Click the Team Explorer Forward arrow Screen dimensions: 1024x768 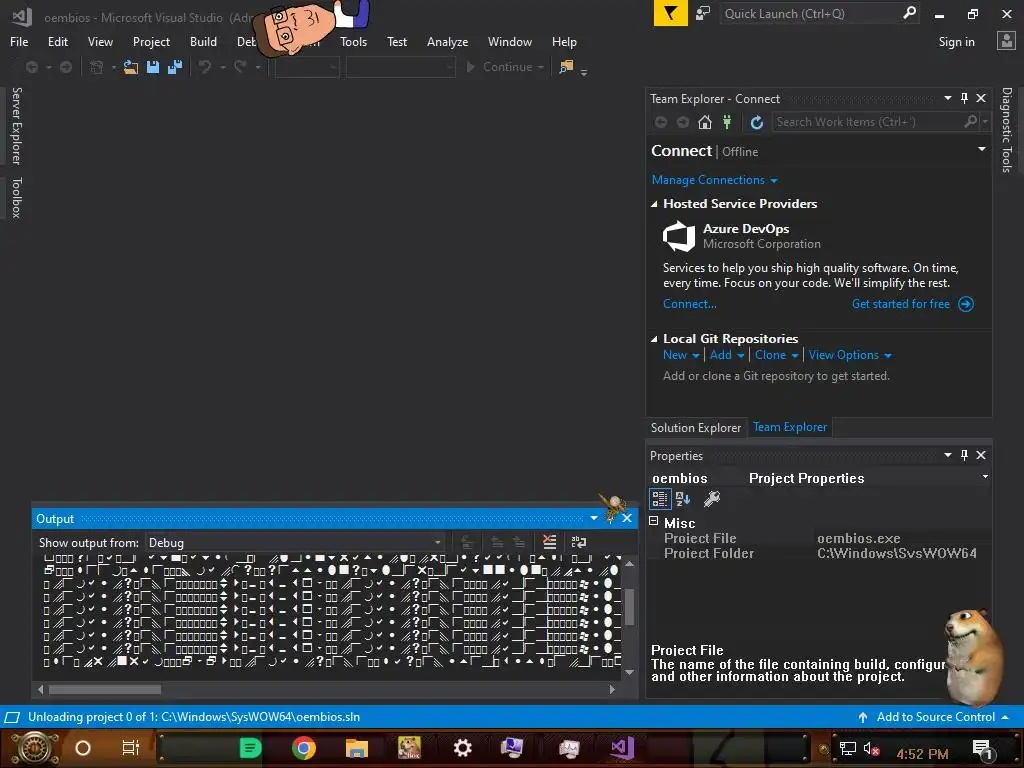coord(682,122)
